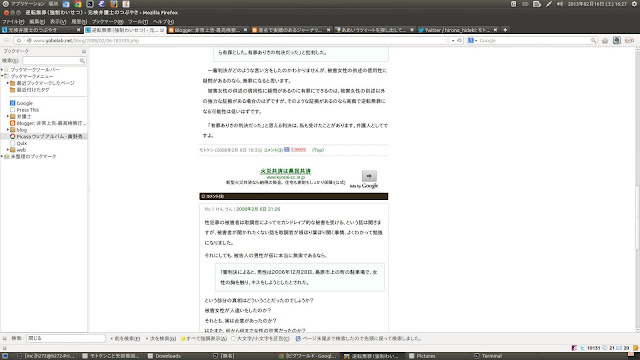Collapse ブックマークメニュー folder
Image resolution: width=640 pixels, height=360 pixels.
click(x=2, y=76)
